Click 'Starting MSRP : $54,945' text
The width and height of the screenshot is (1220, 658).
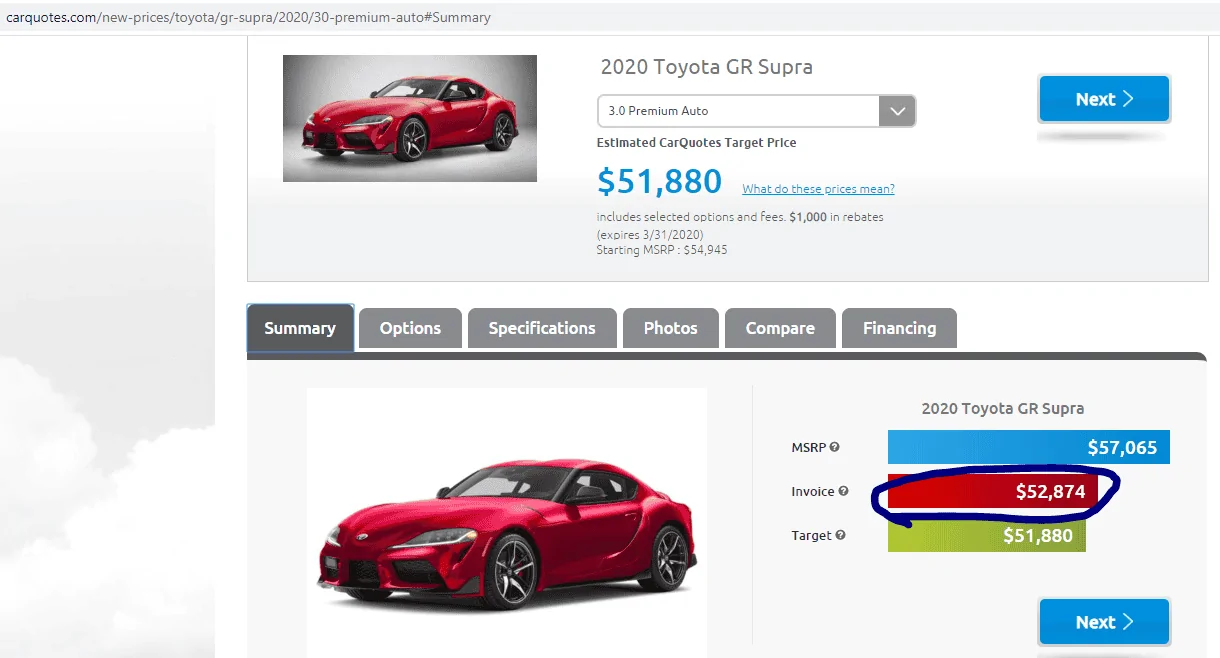coord(662,249)
